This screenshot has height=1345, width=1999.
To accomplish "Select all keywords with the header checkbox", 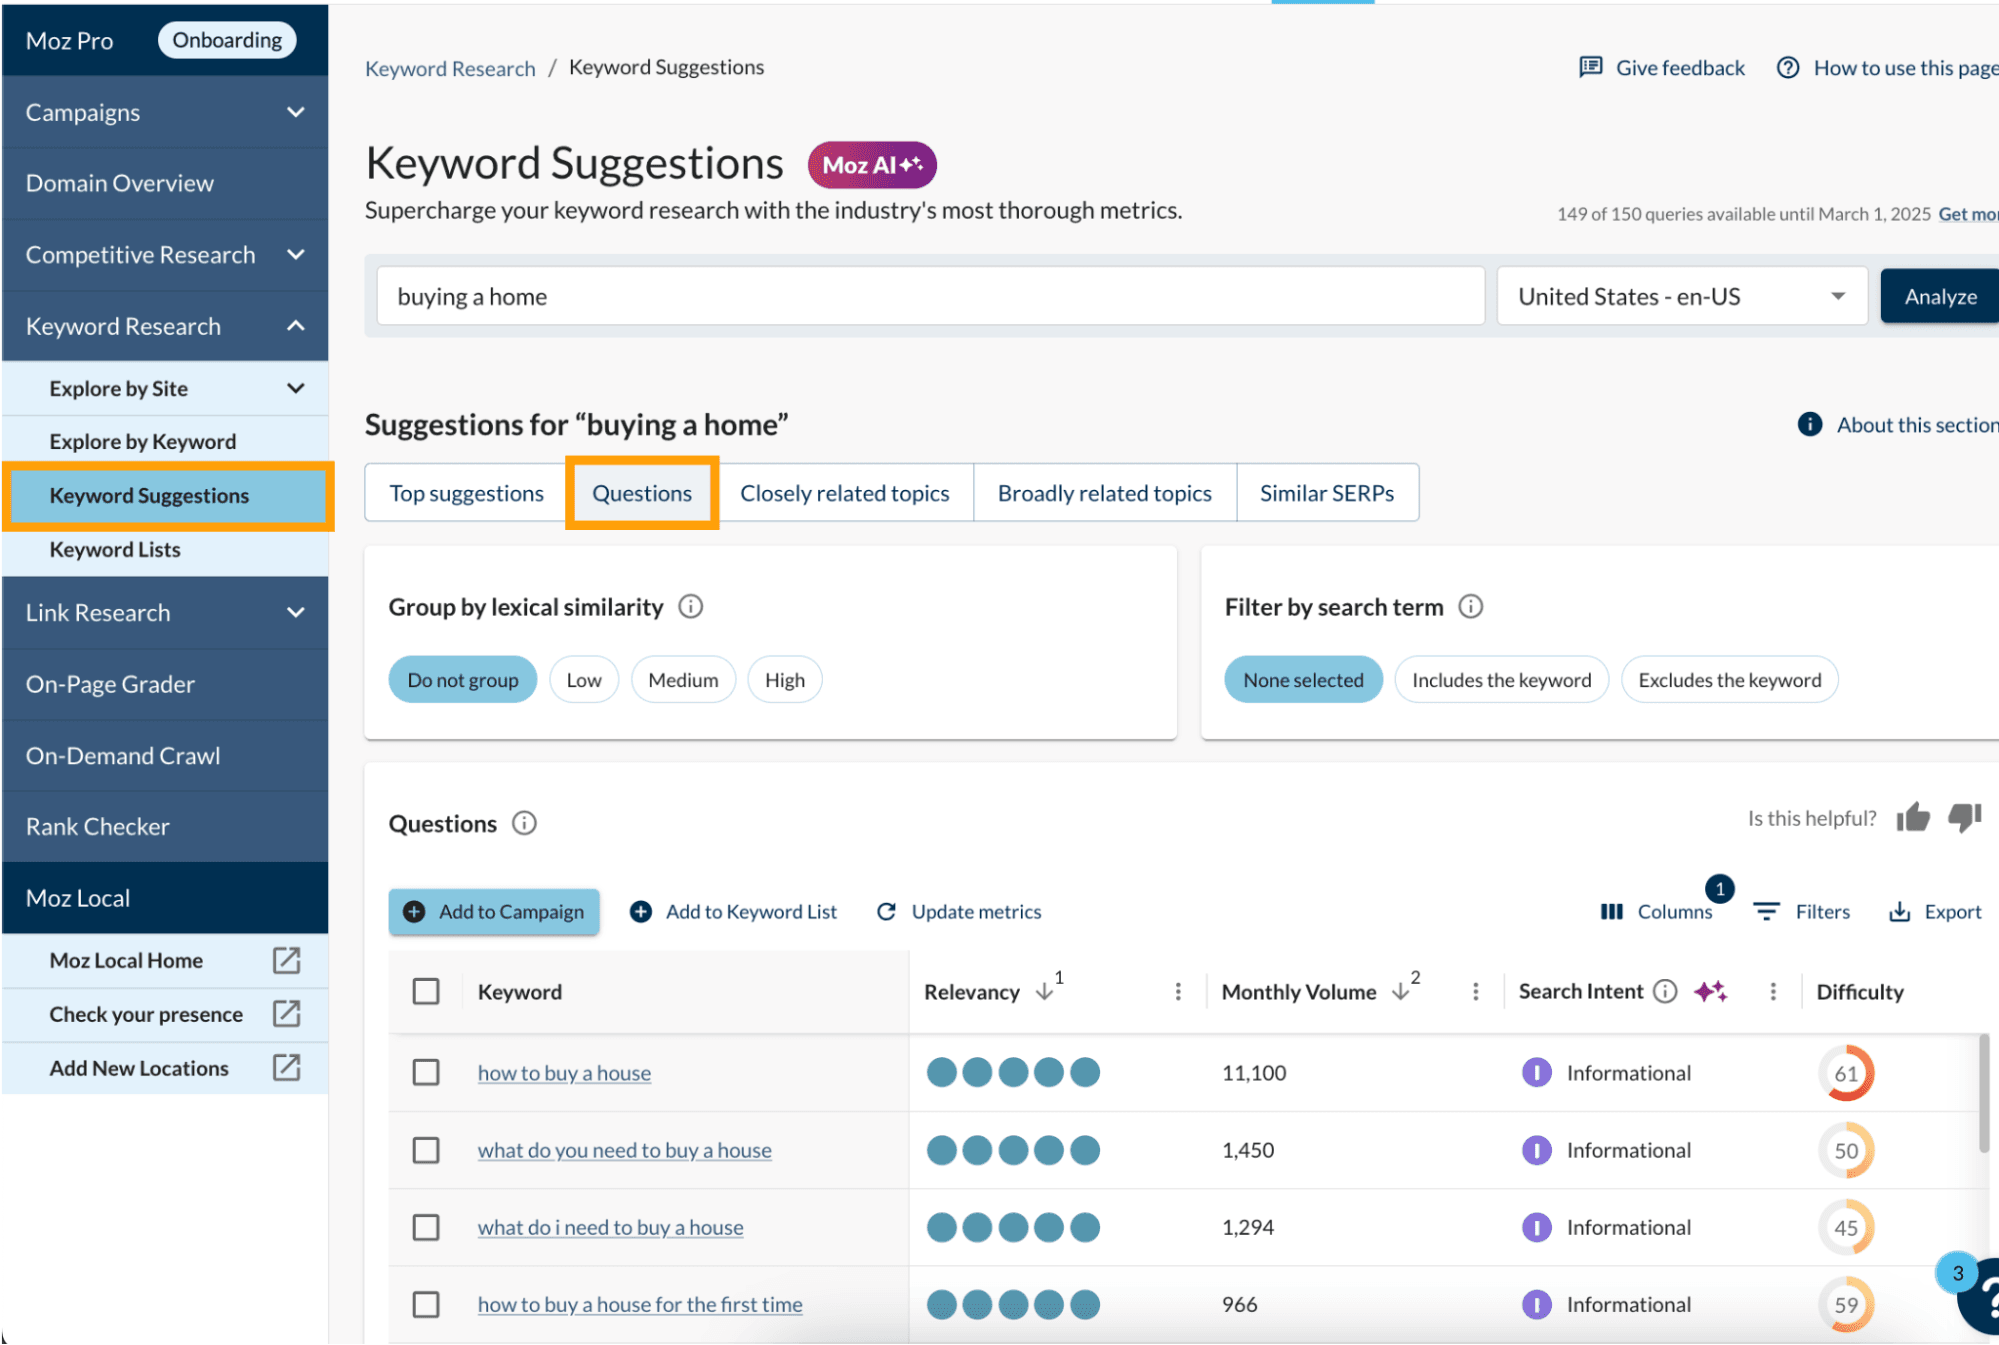I will click(x=425, y=991).
